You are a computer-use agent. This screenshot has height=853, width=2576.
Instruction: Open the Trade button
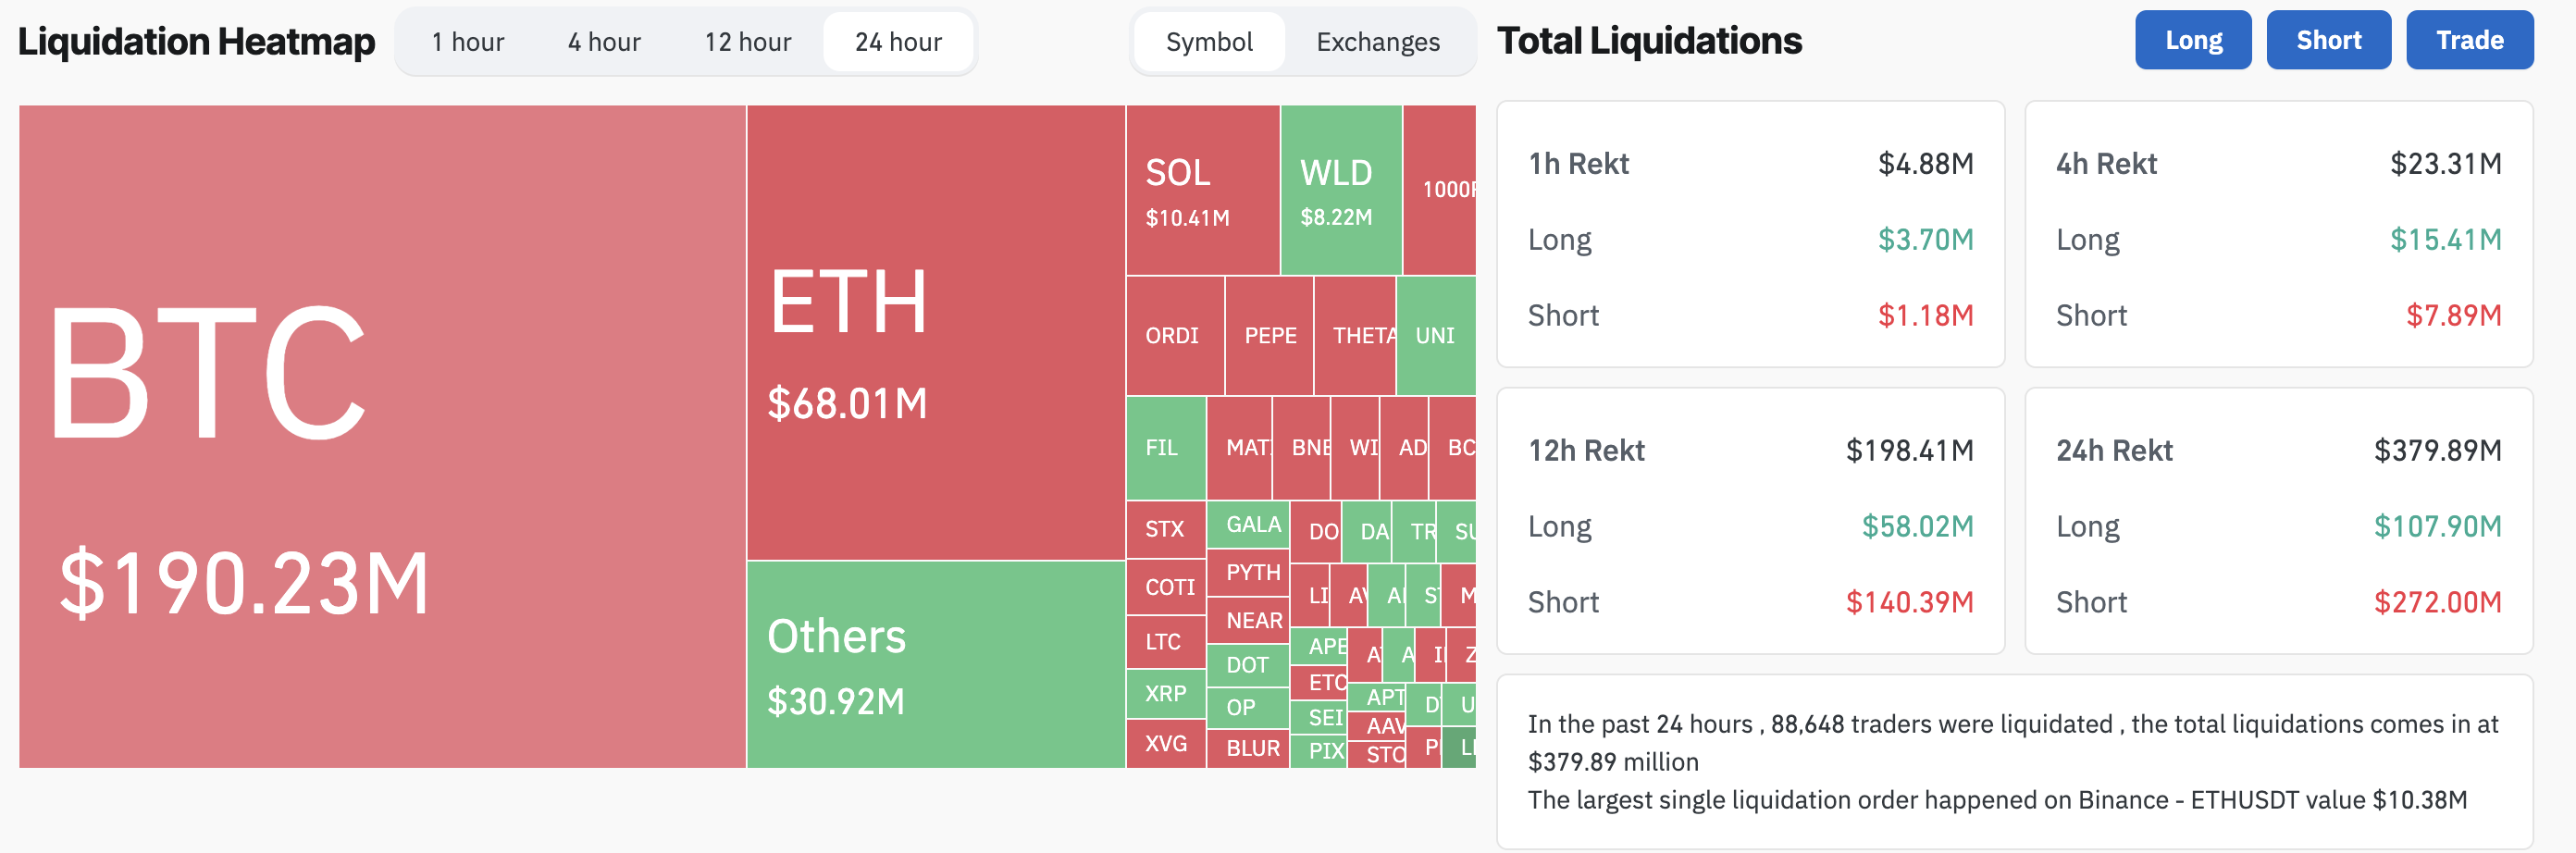[2468, 40]
